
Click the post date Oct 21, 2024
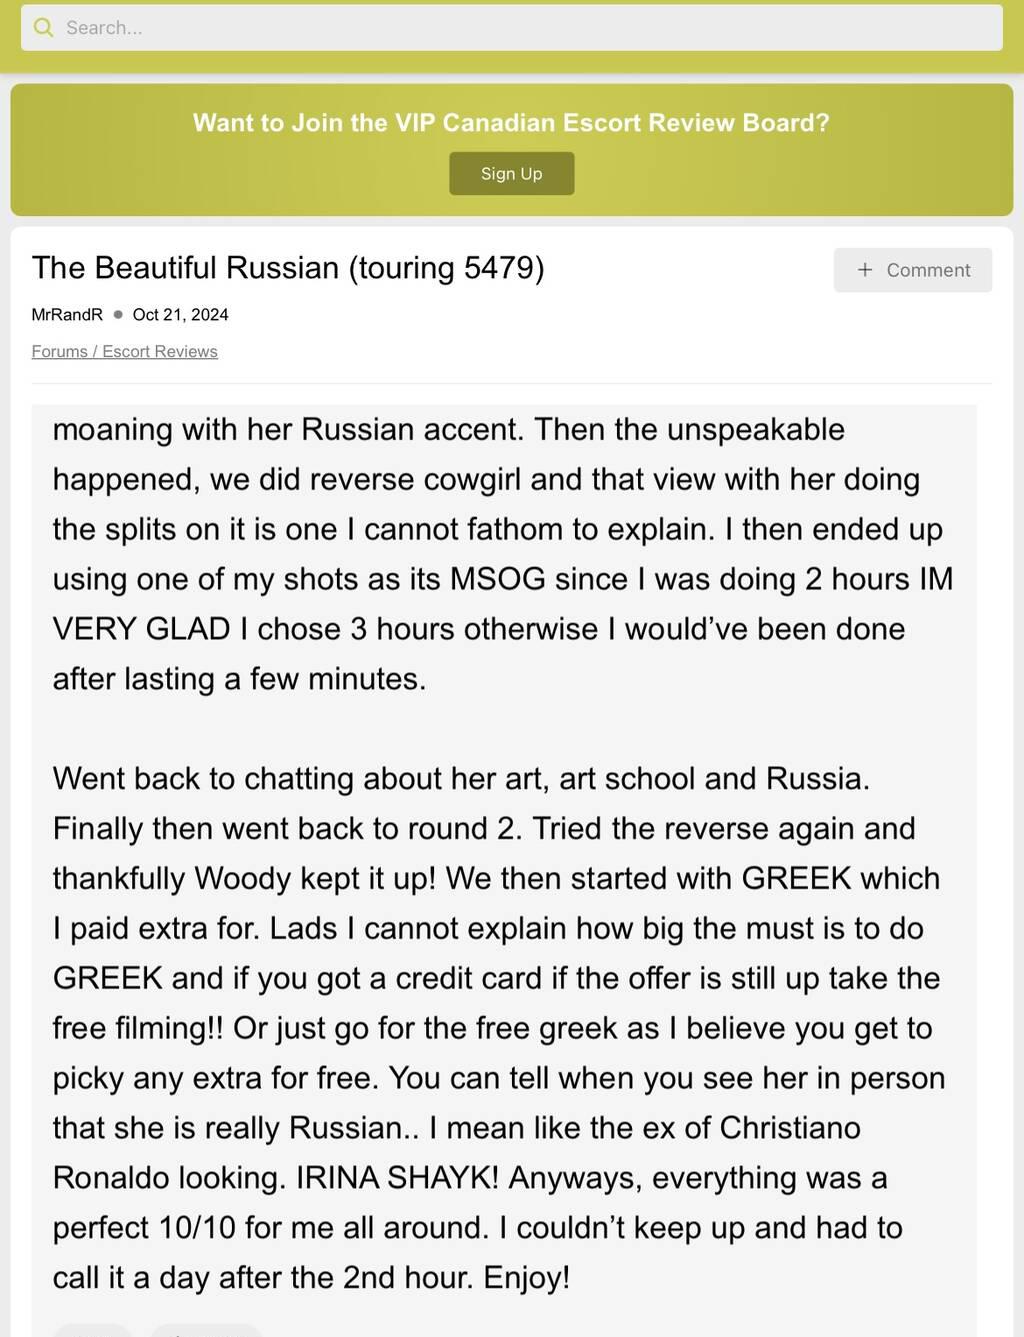coord(180,315)
